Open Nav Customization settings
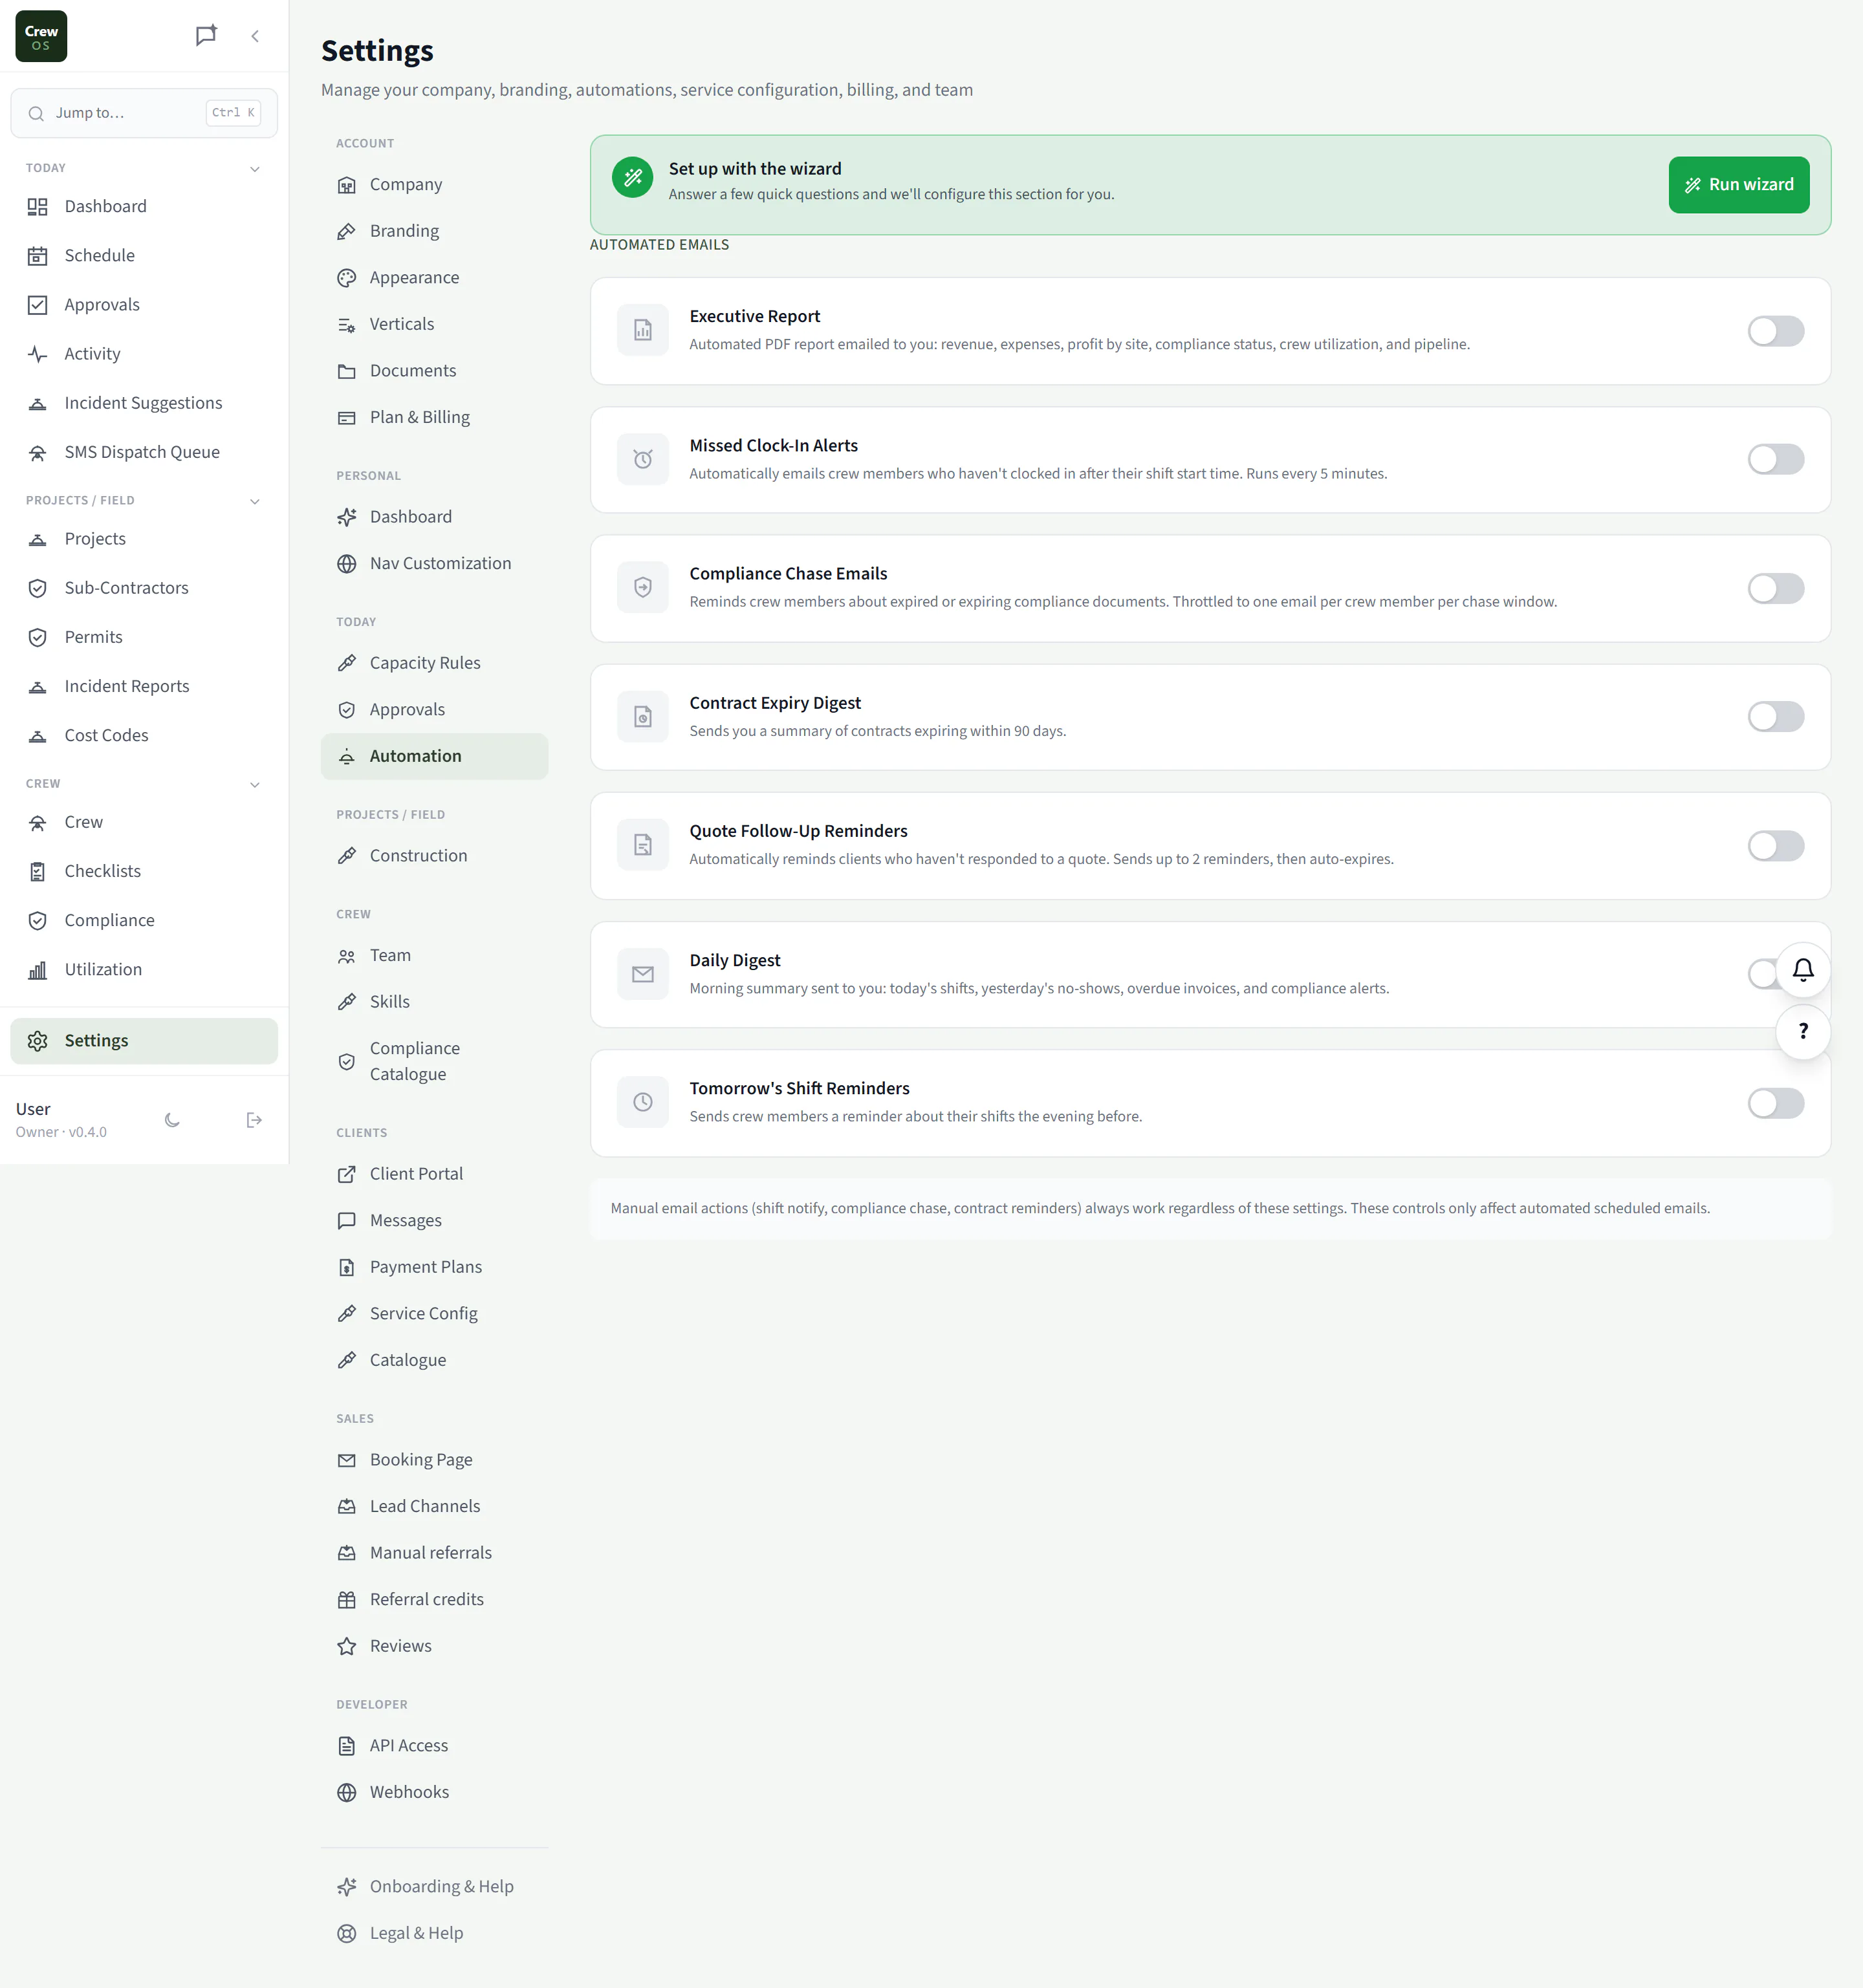1863x1988 pixels. coord(434,563)
